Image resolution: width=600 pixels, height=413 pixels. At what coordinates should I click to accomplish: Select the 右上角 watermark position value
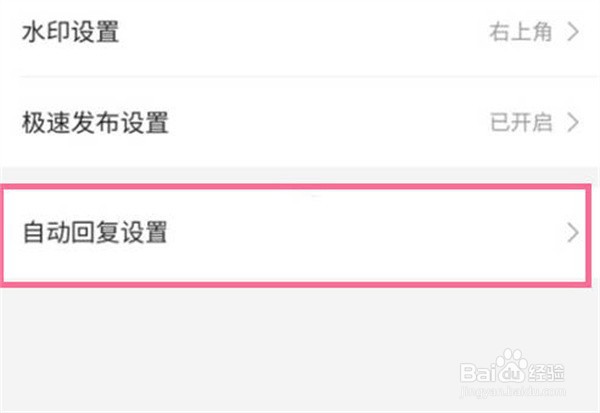pyautogui.click(x=520, y=32)
